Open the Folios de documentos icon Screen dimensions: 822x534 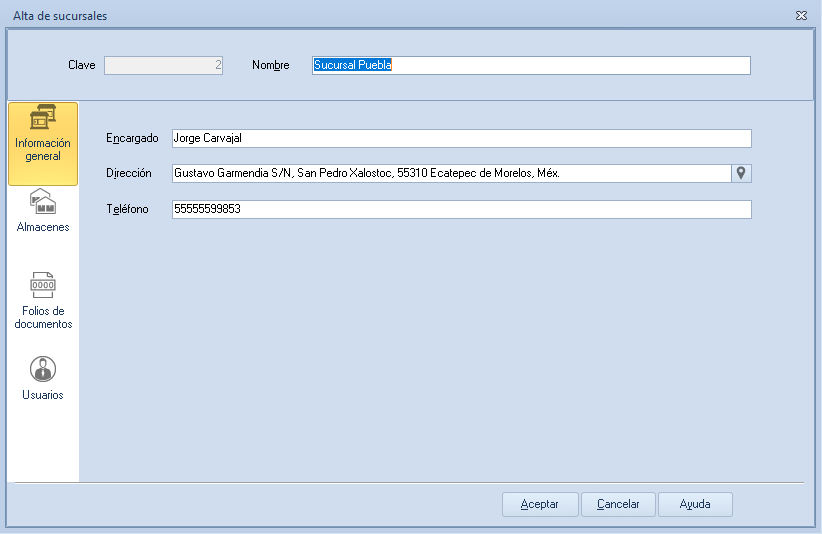point(43,286)
